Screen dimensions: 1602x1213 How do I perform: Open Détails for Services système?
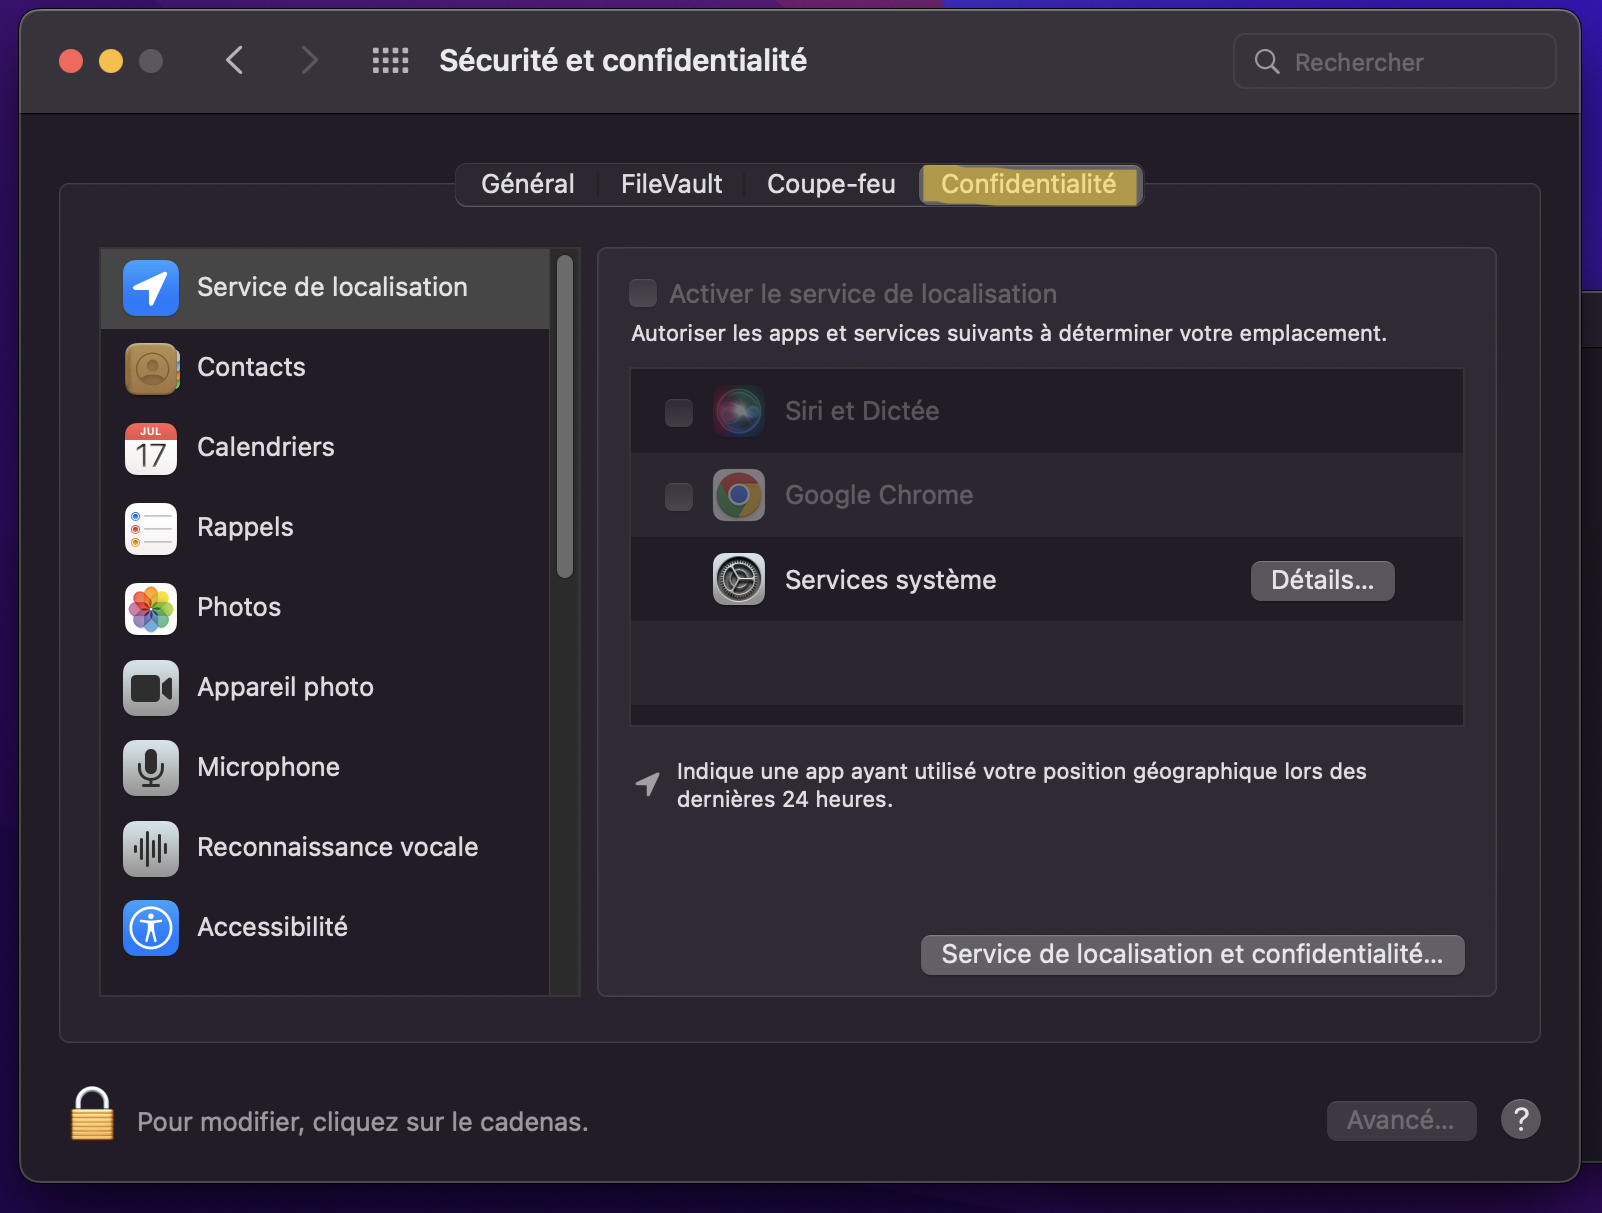click(1321, 580)
